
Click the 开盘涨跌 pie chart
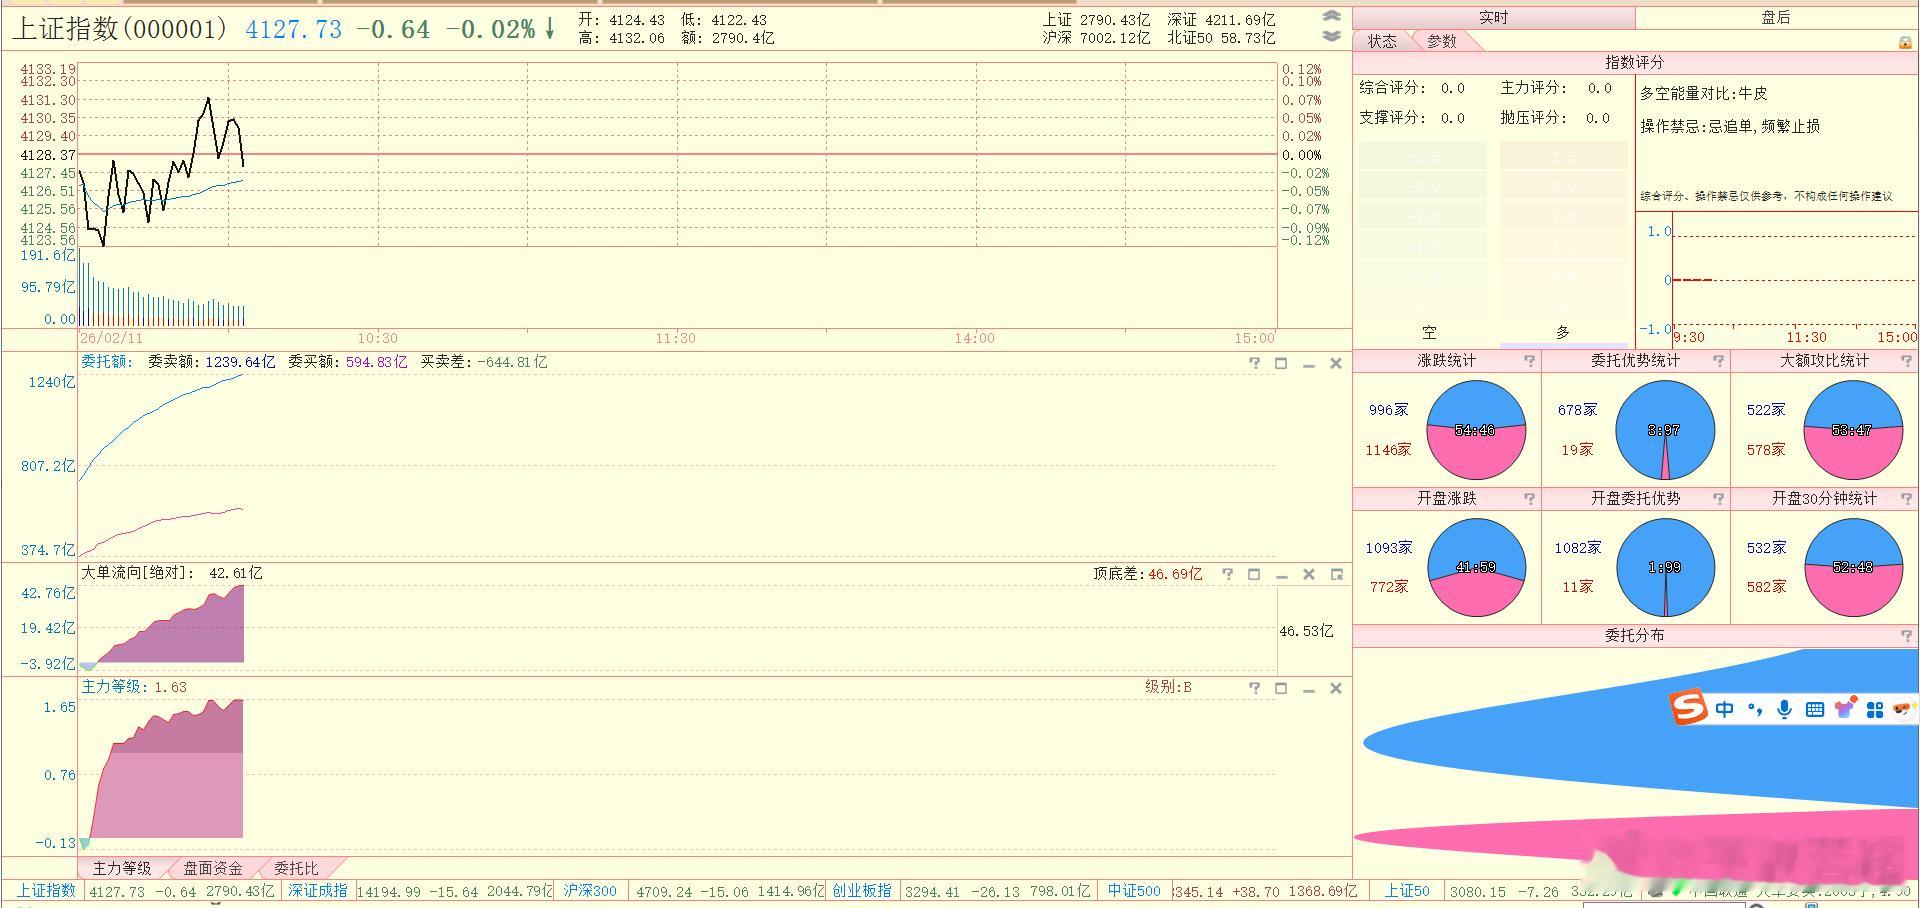[x=1476, y=567]
